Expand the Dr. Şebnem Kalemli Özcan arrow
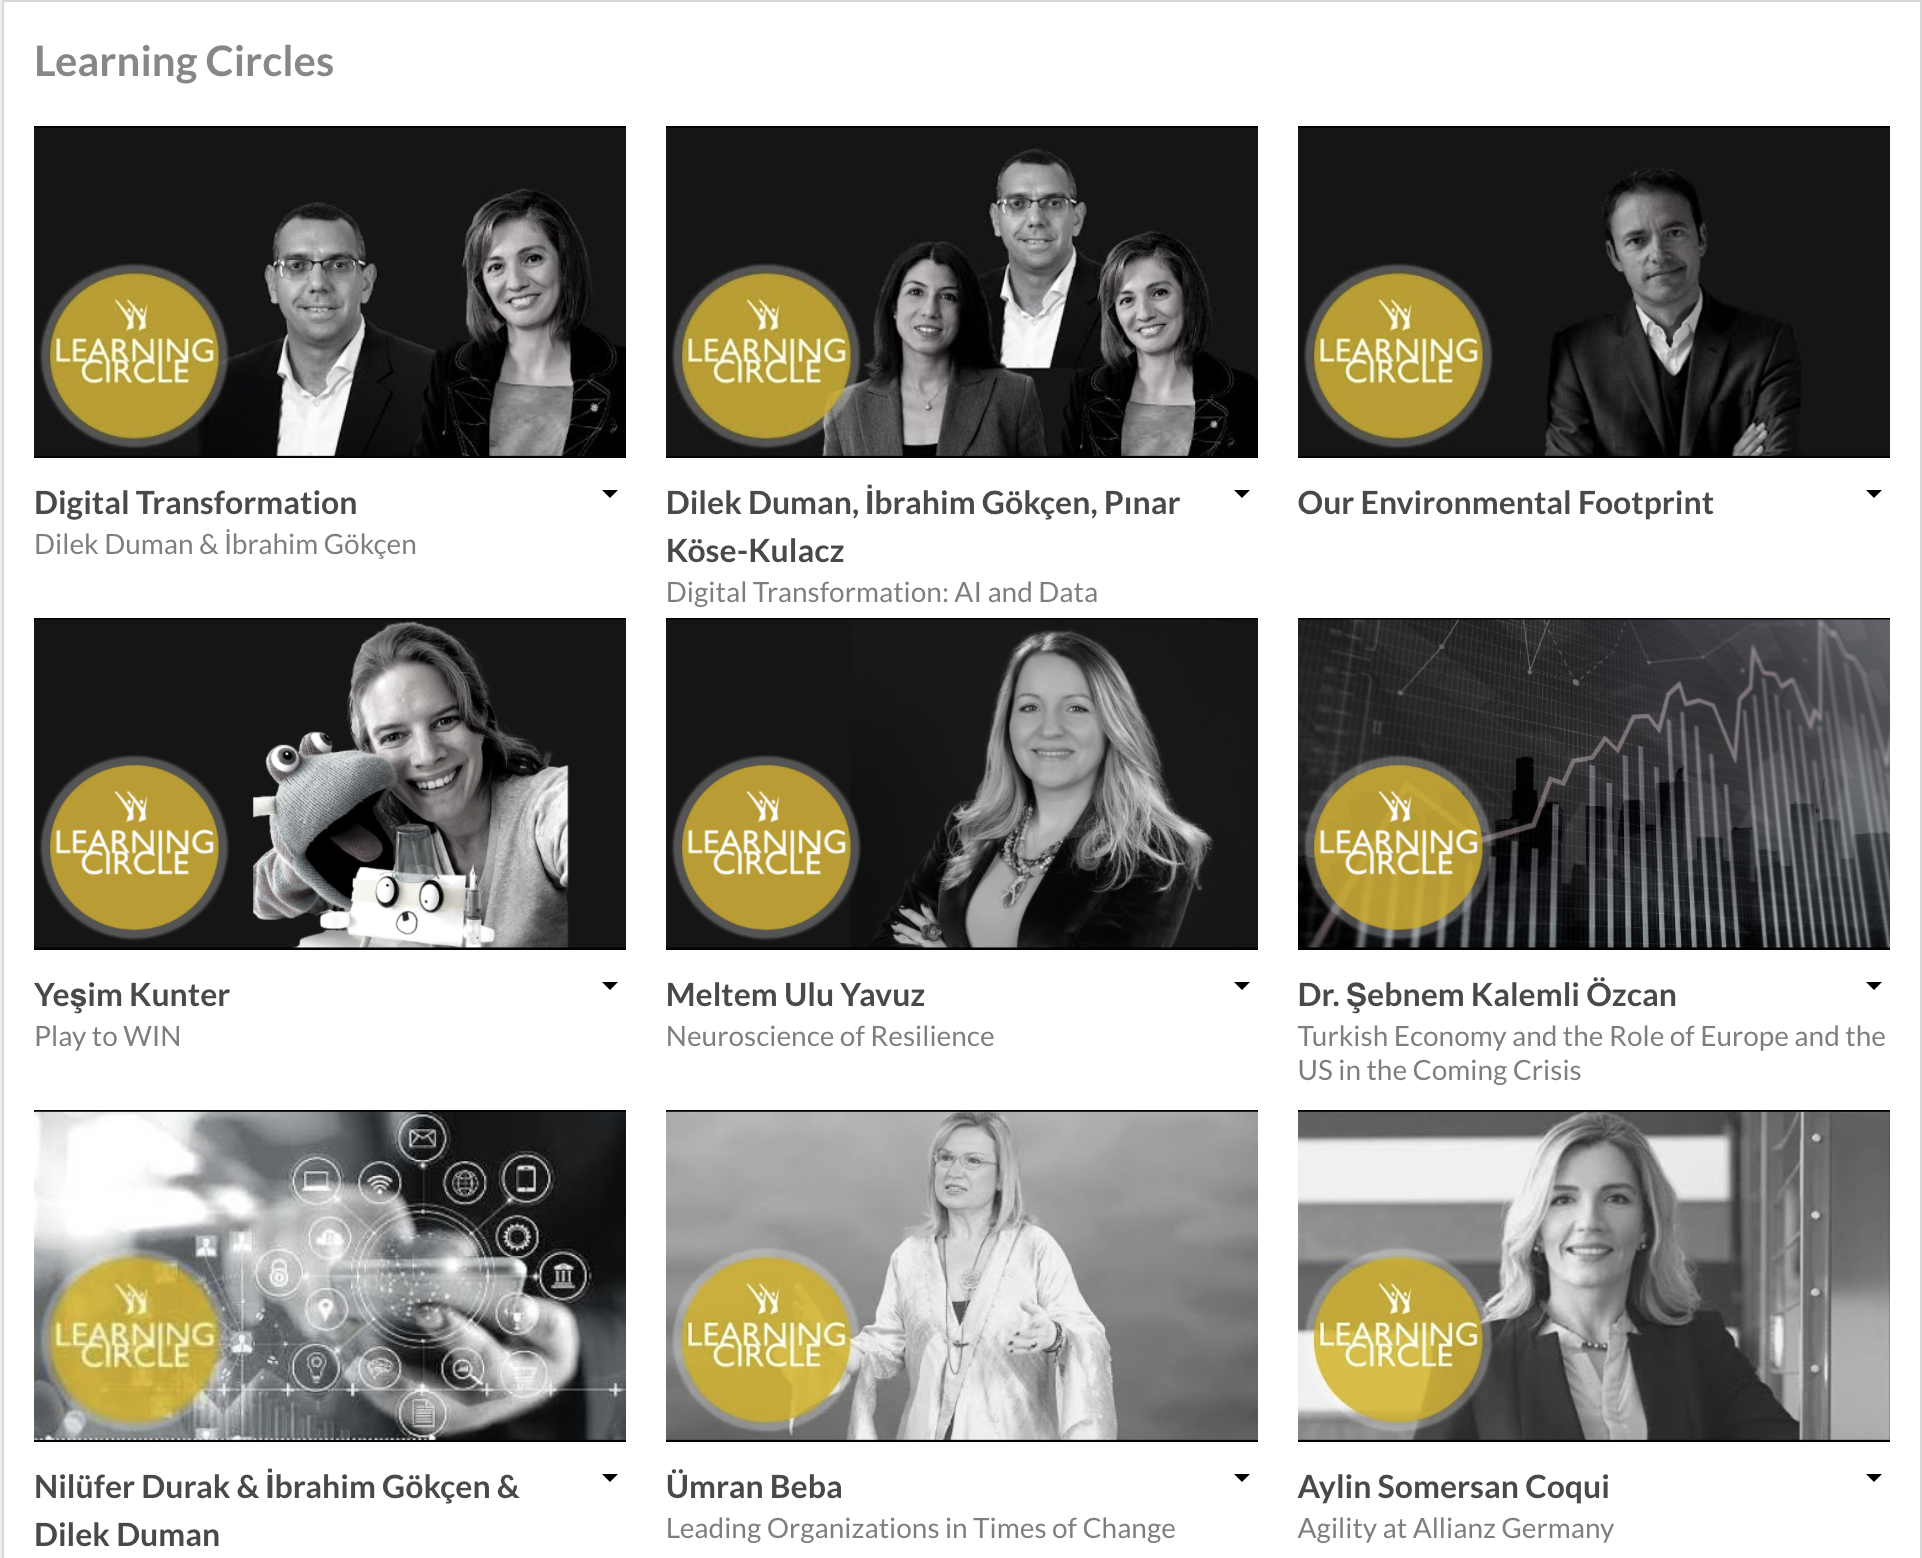Screen dimensions: 1922x1558 tap(1874, 986)
